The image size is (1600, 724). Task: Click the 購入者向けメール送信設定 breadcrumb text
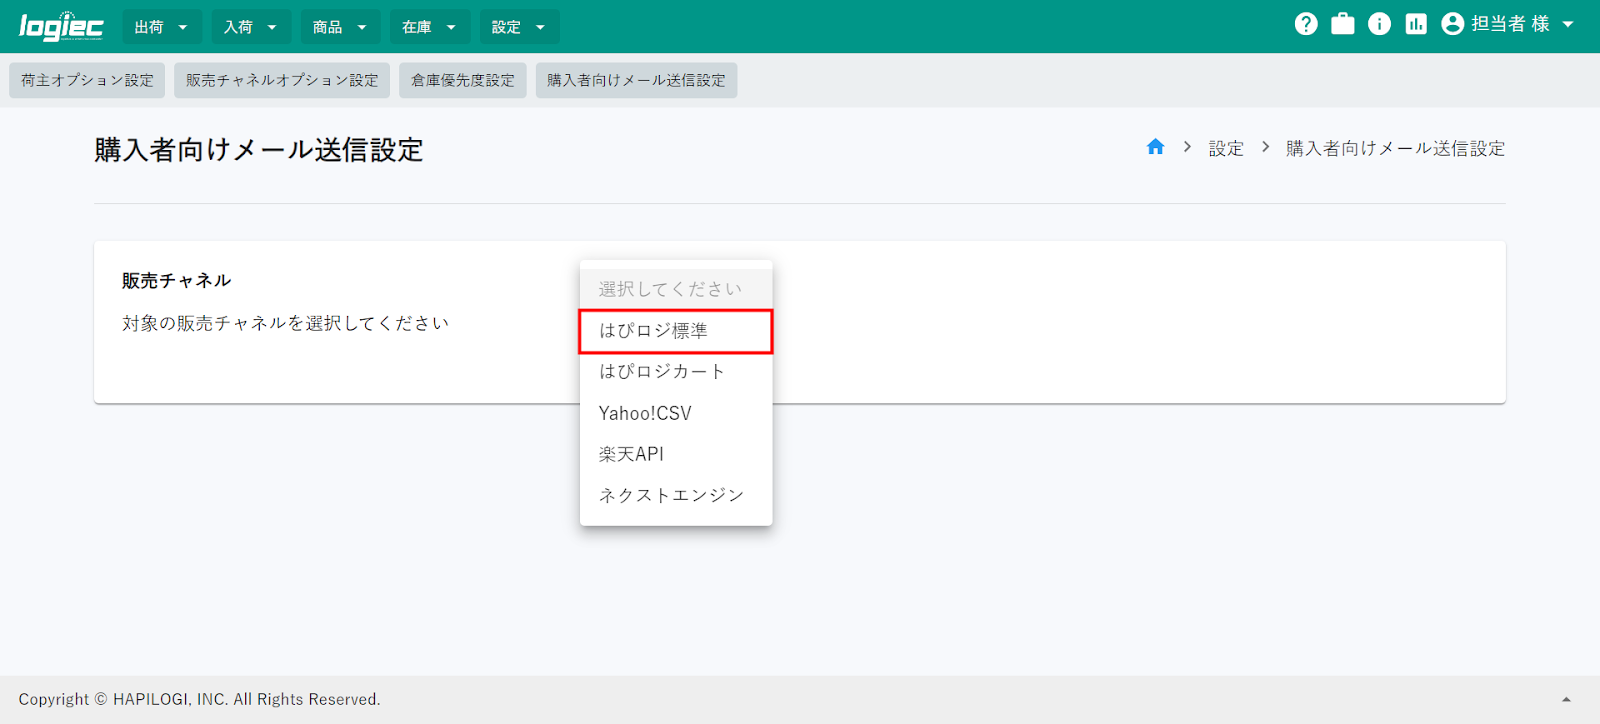click(x=1395, y=148)
